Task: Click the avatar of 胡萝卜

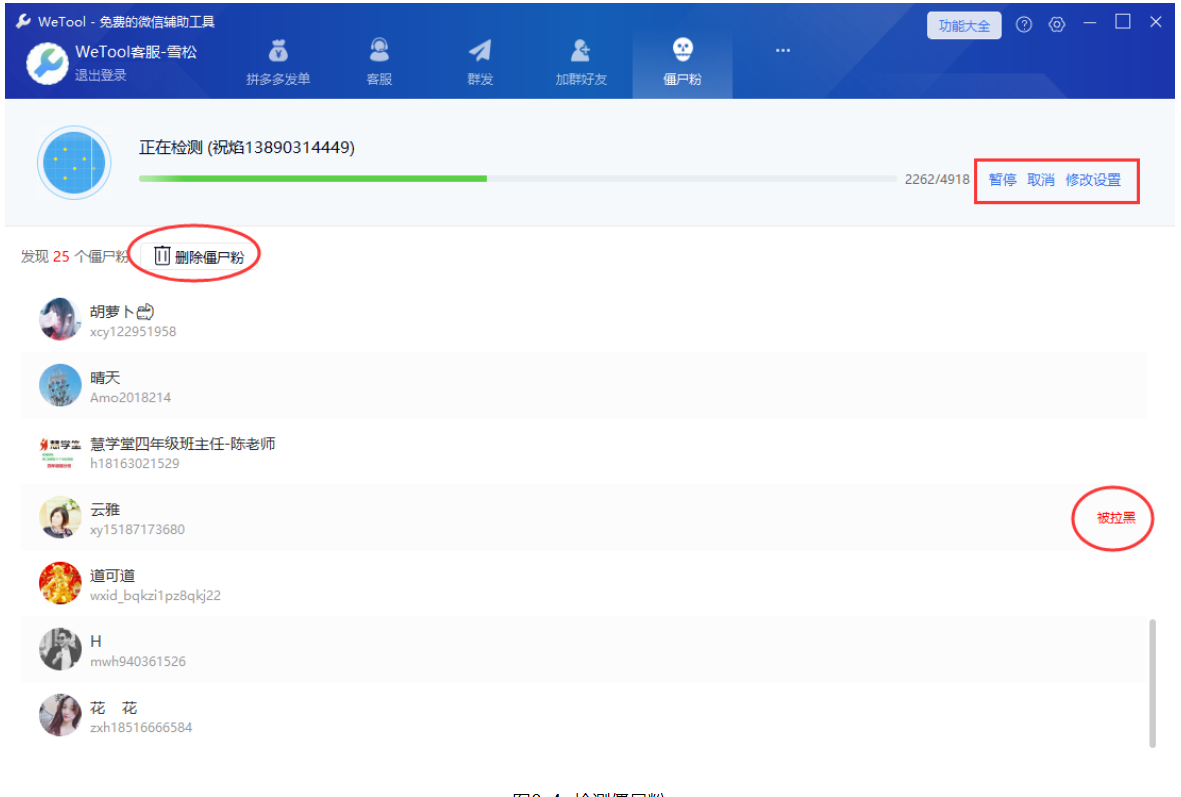Action: point(60,319)
